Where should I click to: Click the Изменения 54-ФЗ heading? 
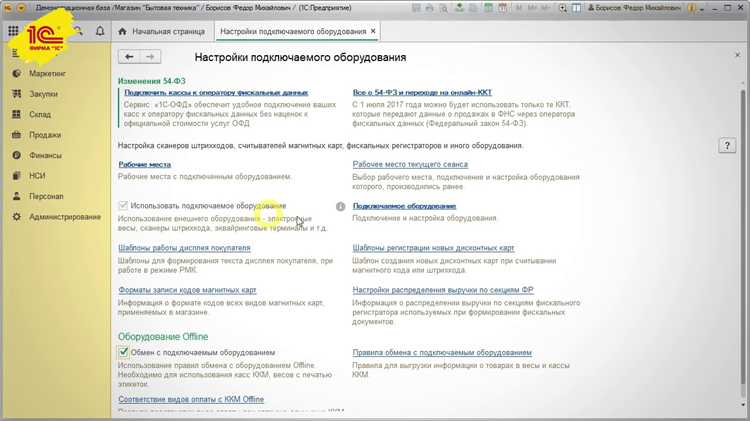pyautogui.click(x=151, y=81)
